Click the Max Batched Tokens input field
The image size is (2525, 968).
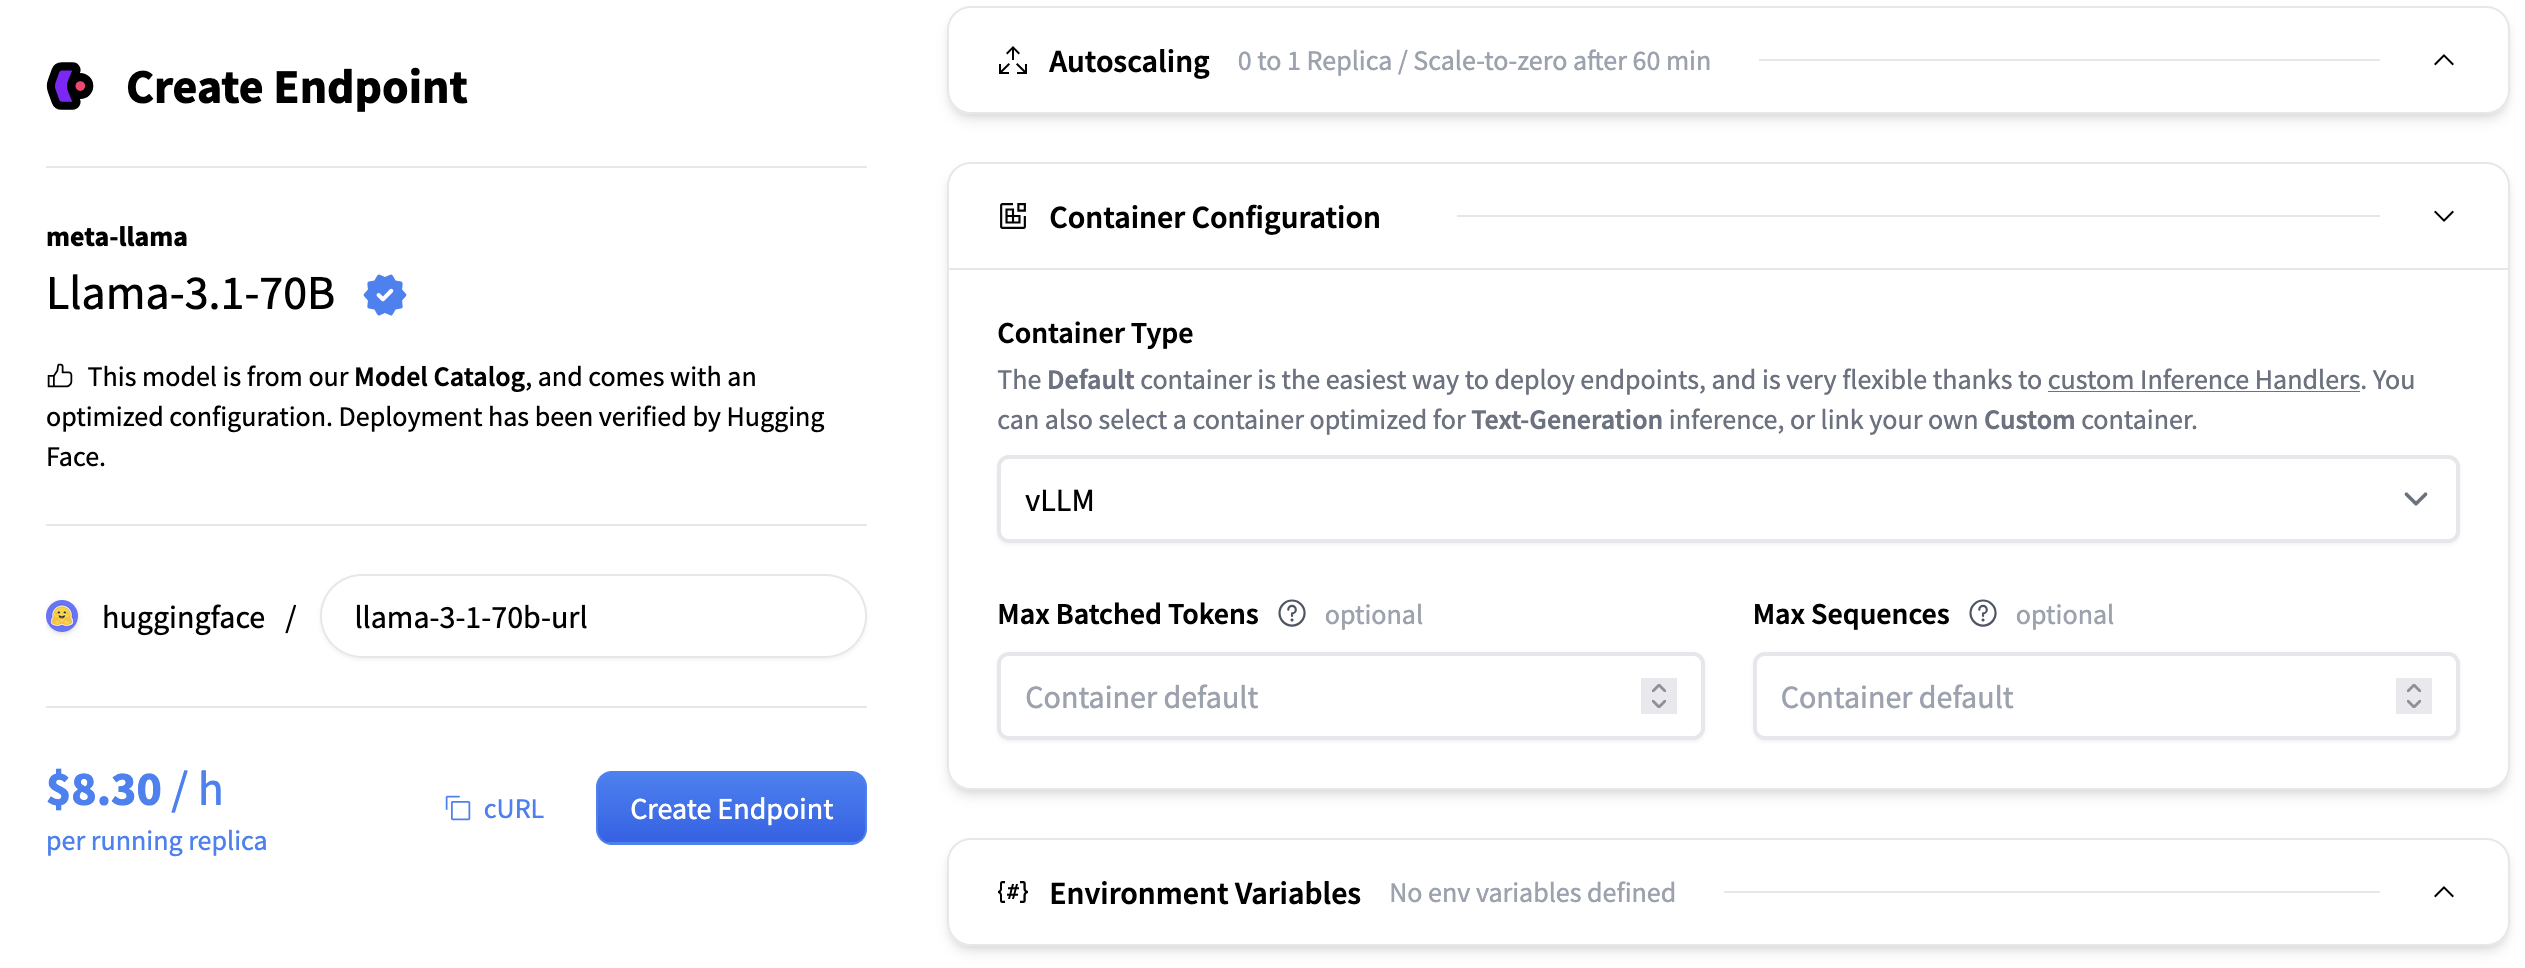coord(1320,697)
